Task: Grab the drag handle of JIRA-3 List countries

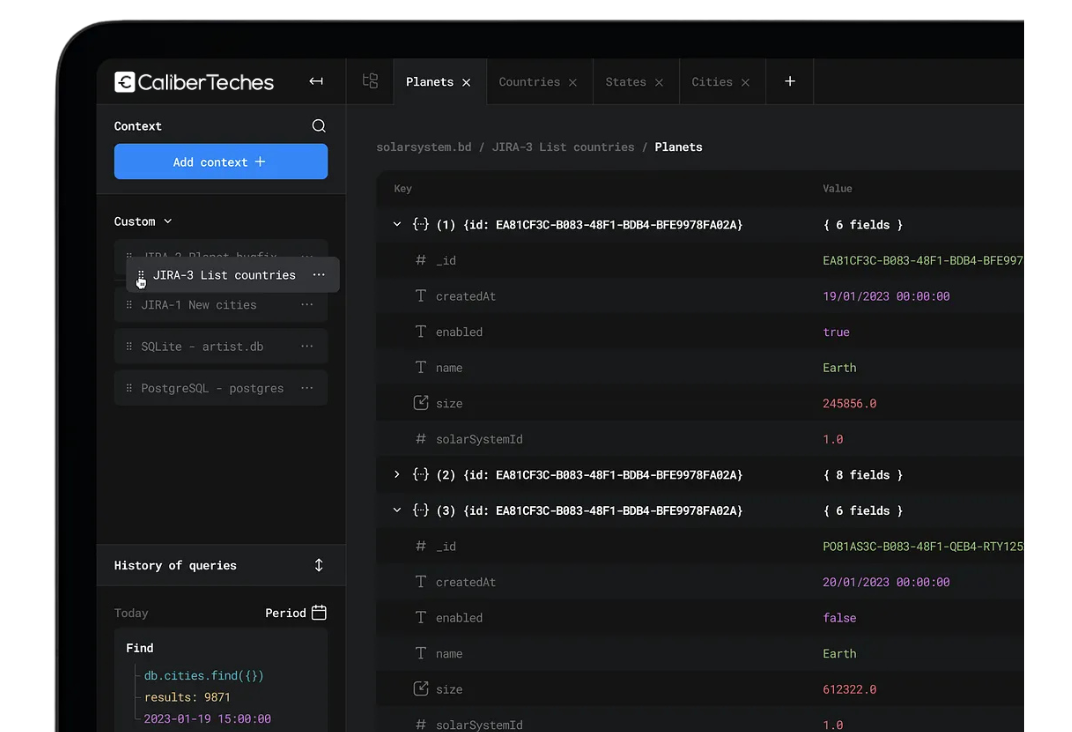Action: click(141, 275)
